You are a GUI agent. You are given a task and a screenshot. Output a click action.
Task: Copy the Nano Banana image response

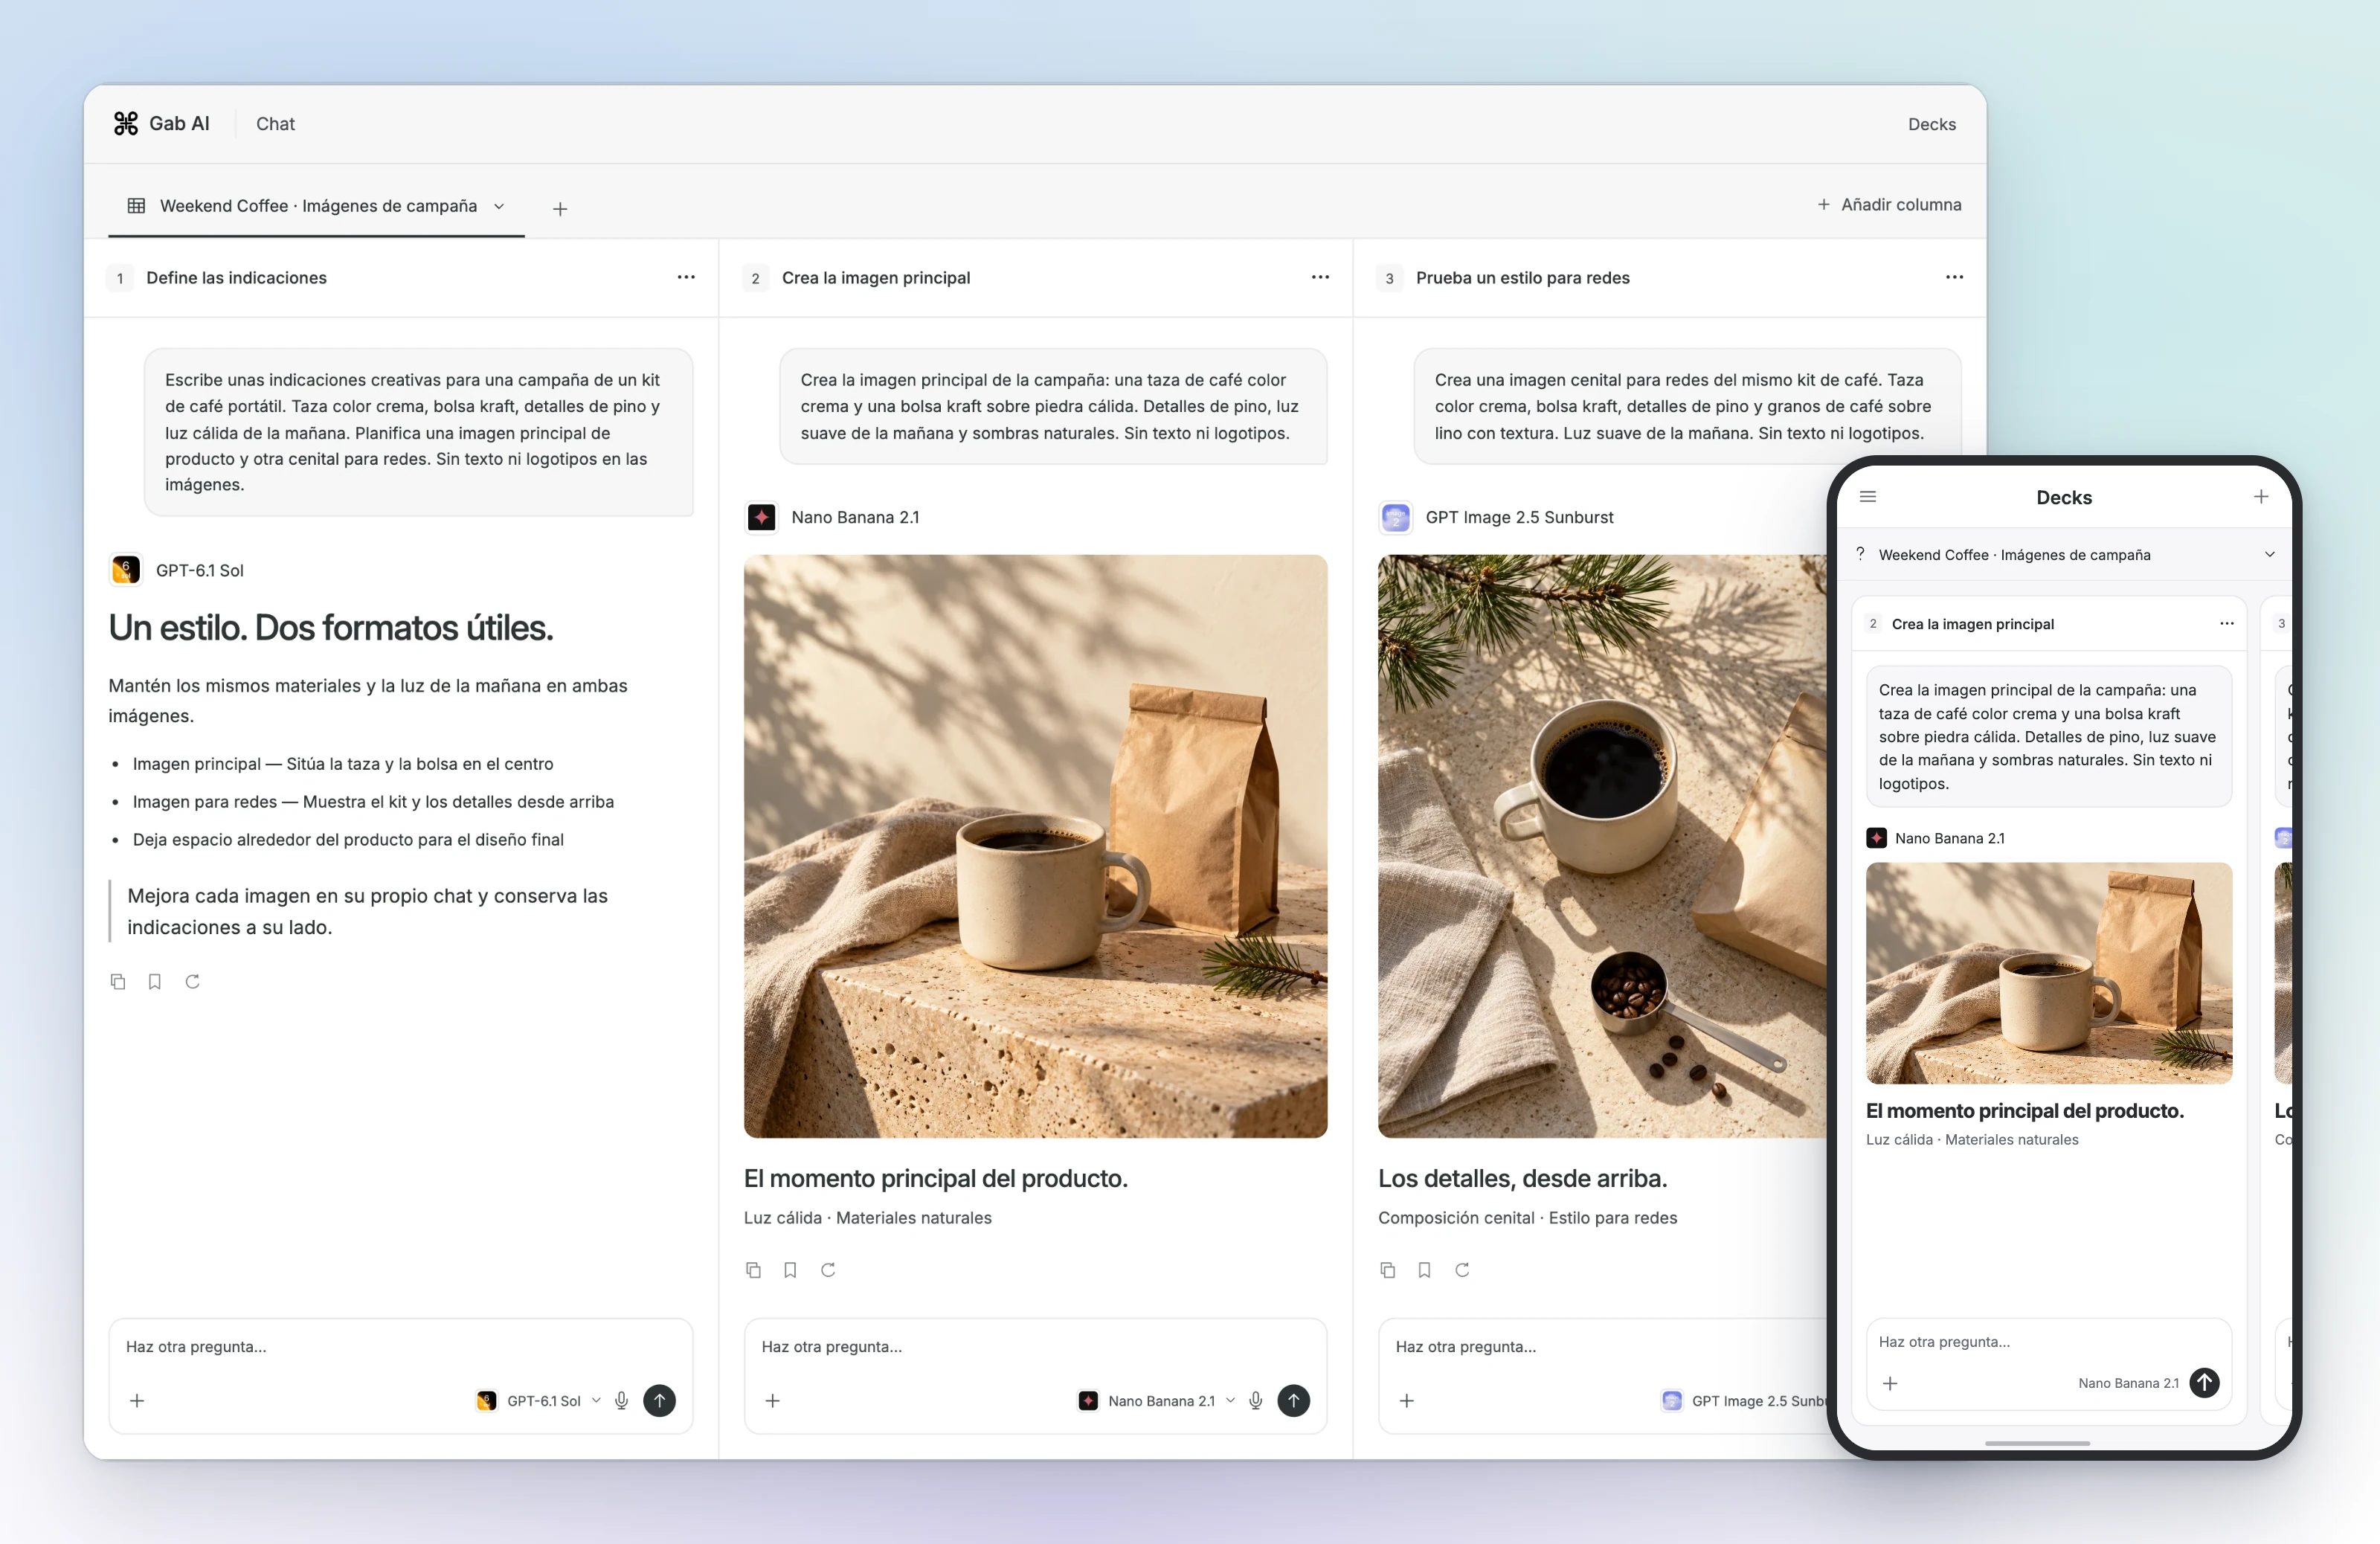tap(754, 1270)
